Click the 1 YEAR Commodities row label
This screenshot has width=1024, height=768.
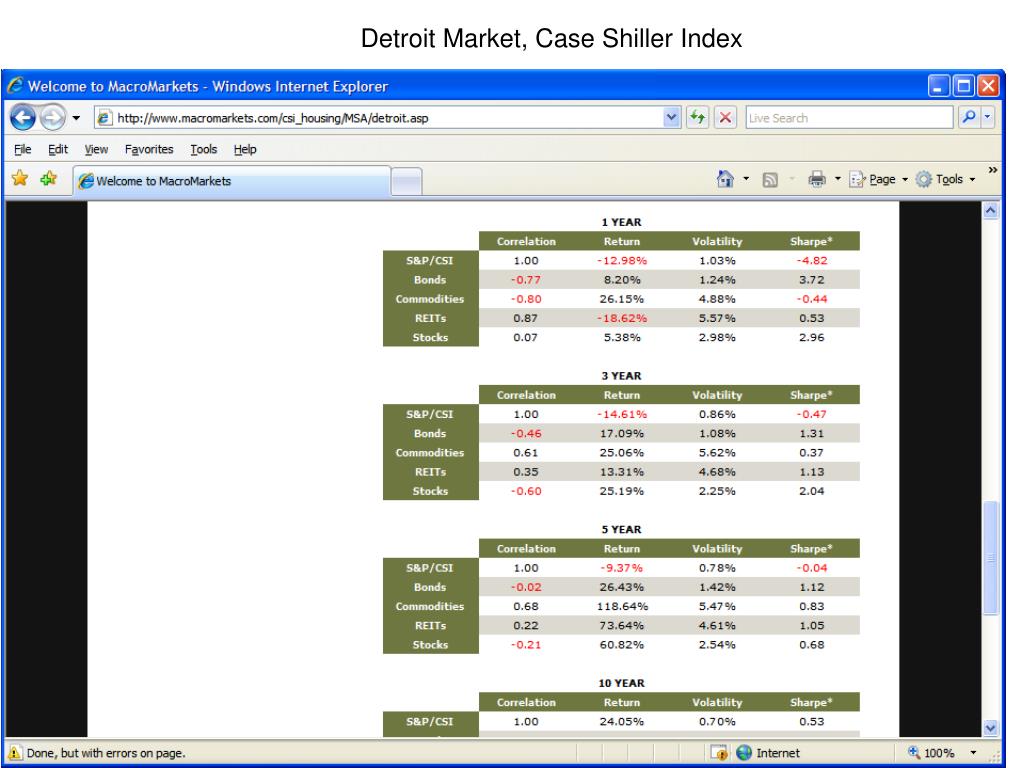(430, 299)
